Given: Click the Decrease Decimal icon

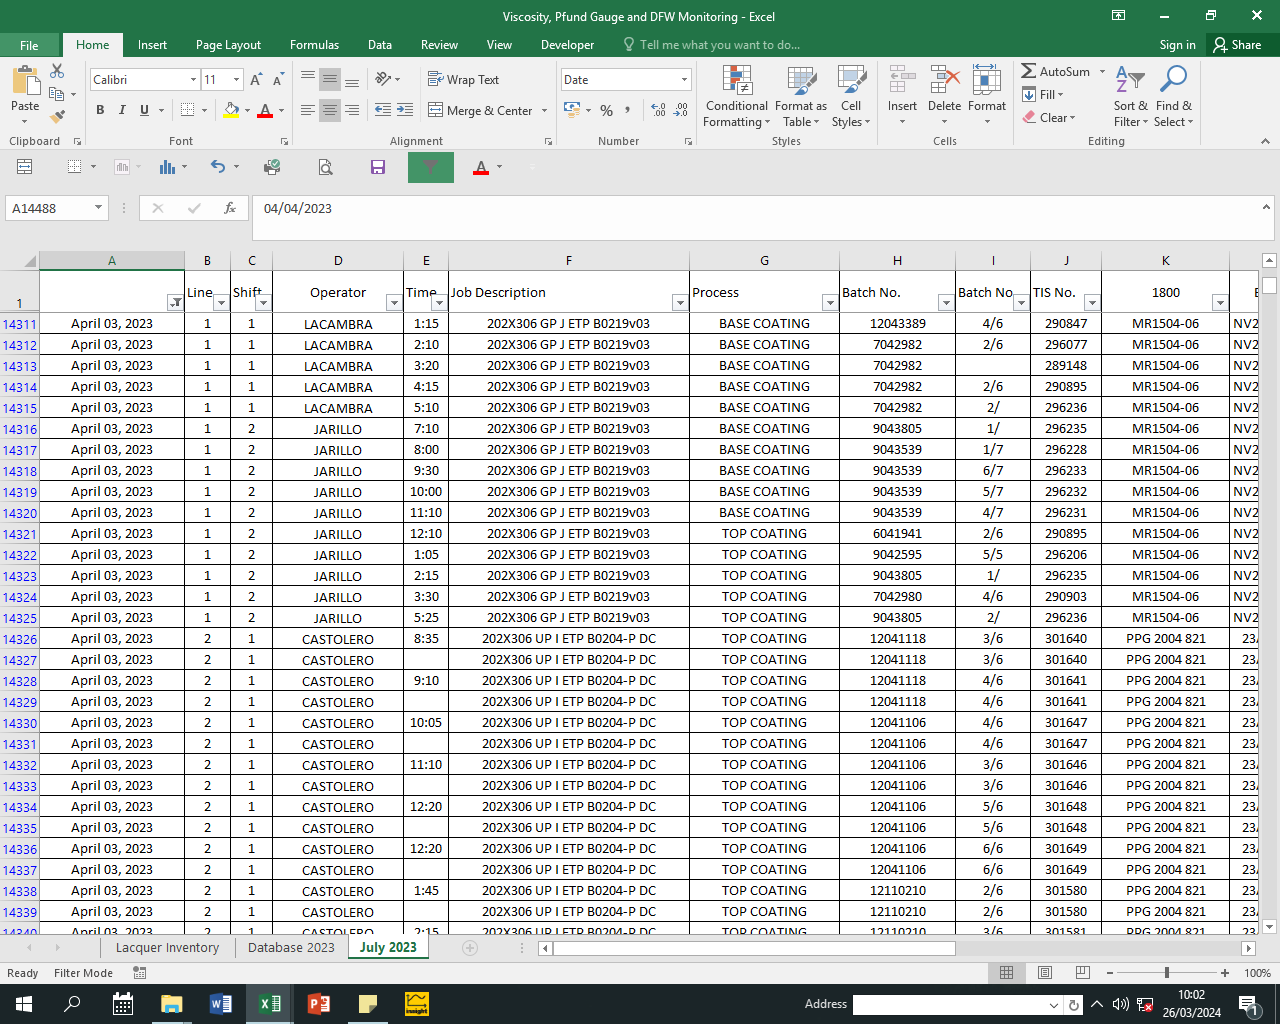Looking at the screenshot, I should pyautogui.click(x=681, y=110).
